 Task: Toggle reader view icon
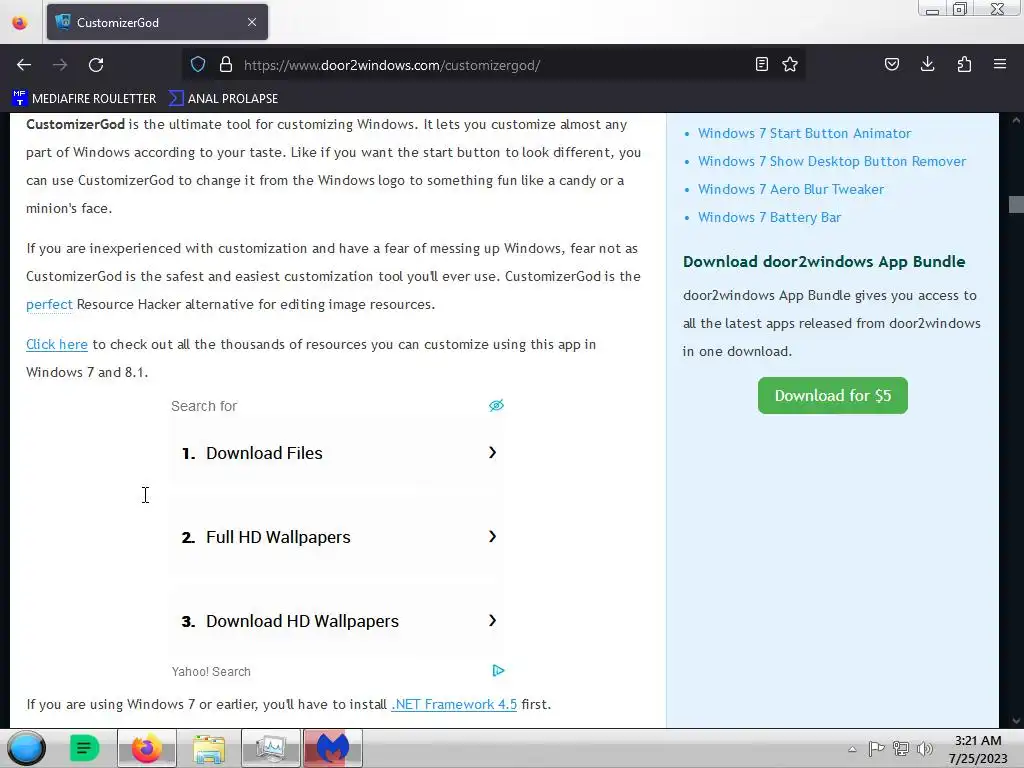(761, 64)
